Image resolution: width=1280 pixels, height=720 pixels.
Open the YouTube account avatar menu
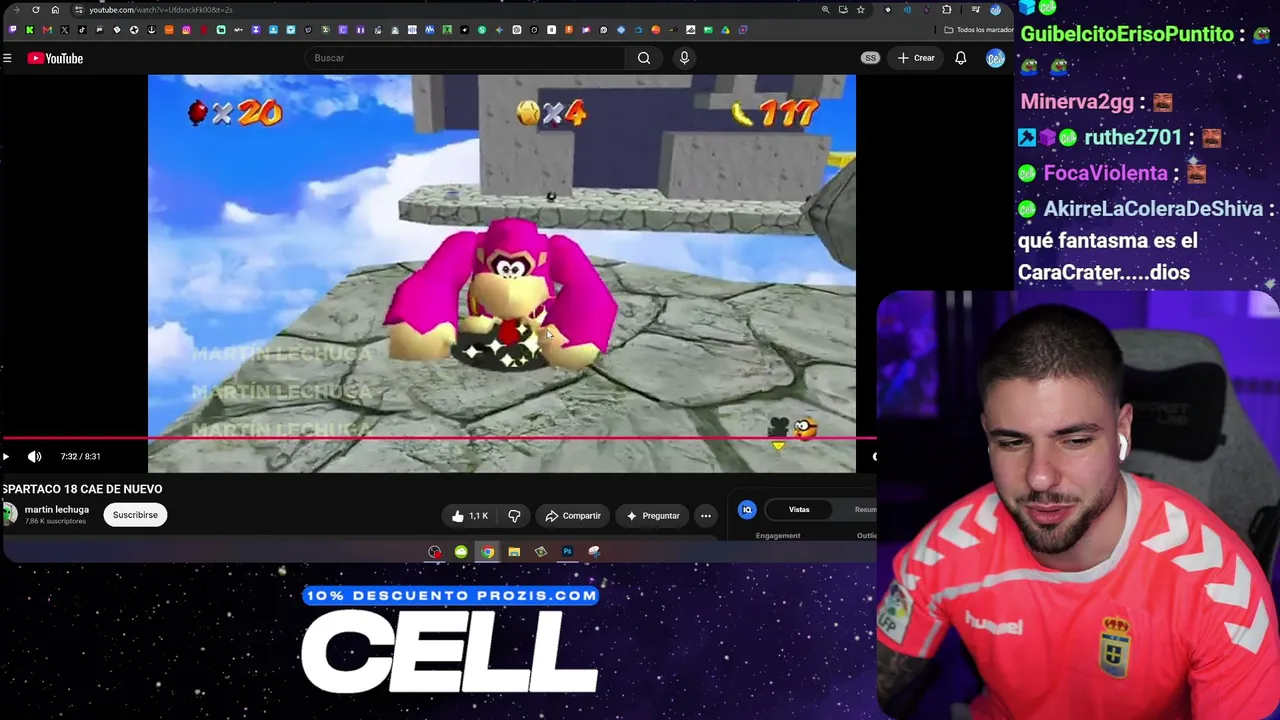[x=995, y=58]
